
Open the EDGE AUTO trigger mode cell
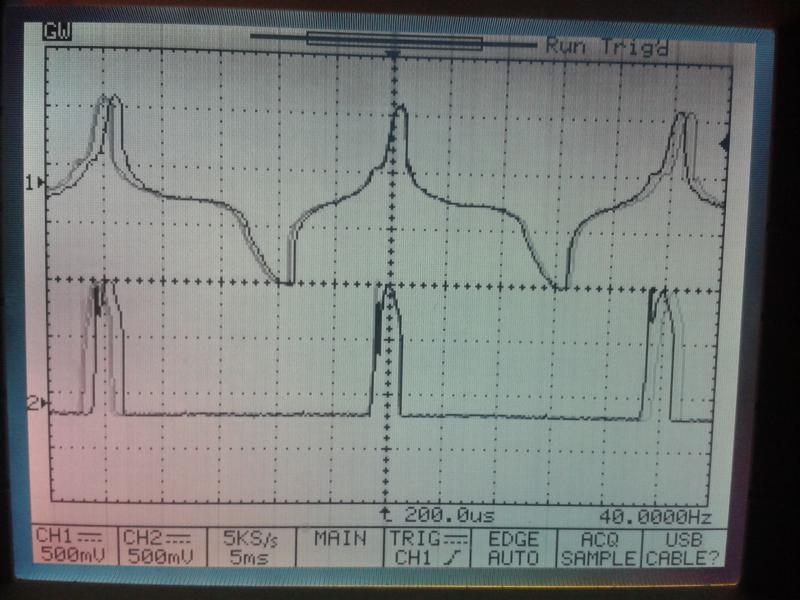click(x=513, y=547)
